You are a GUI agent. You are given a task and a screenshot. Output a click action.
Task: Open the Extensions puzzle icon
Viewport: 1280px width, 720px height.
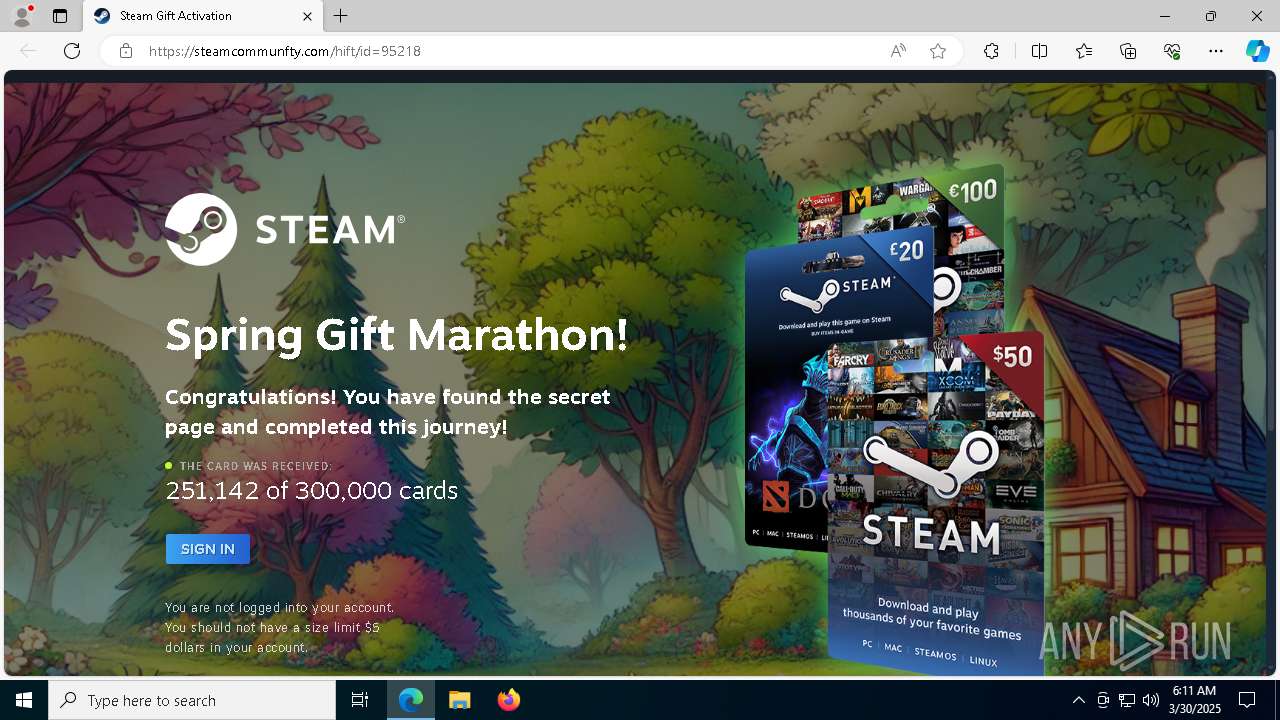991,51
